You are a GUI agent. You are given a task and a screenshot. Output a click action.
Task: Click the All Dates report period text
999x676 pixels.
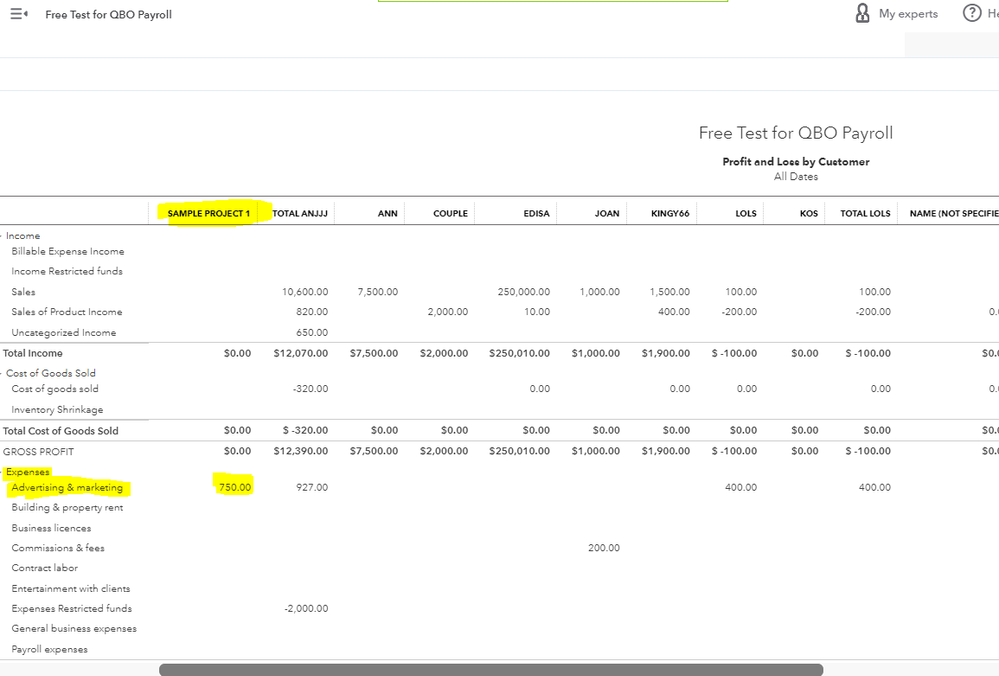tap(796, 176)
